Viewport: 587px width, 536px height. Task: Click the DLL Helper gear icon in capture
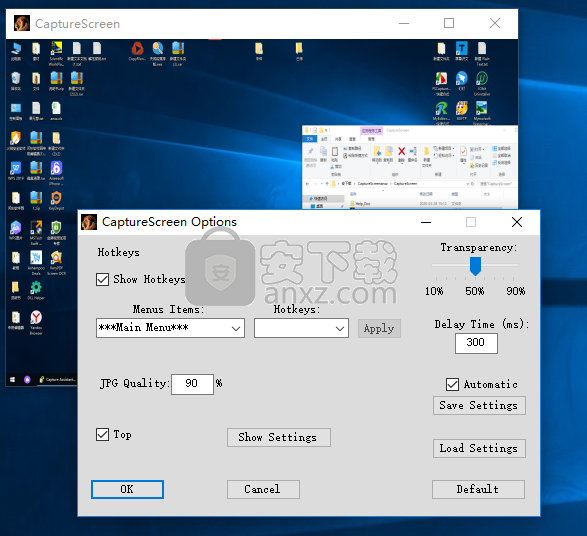36,287
